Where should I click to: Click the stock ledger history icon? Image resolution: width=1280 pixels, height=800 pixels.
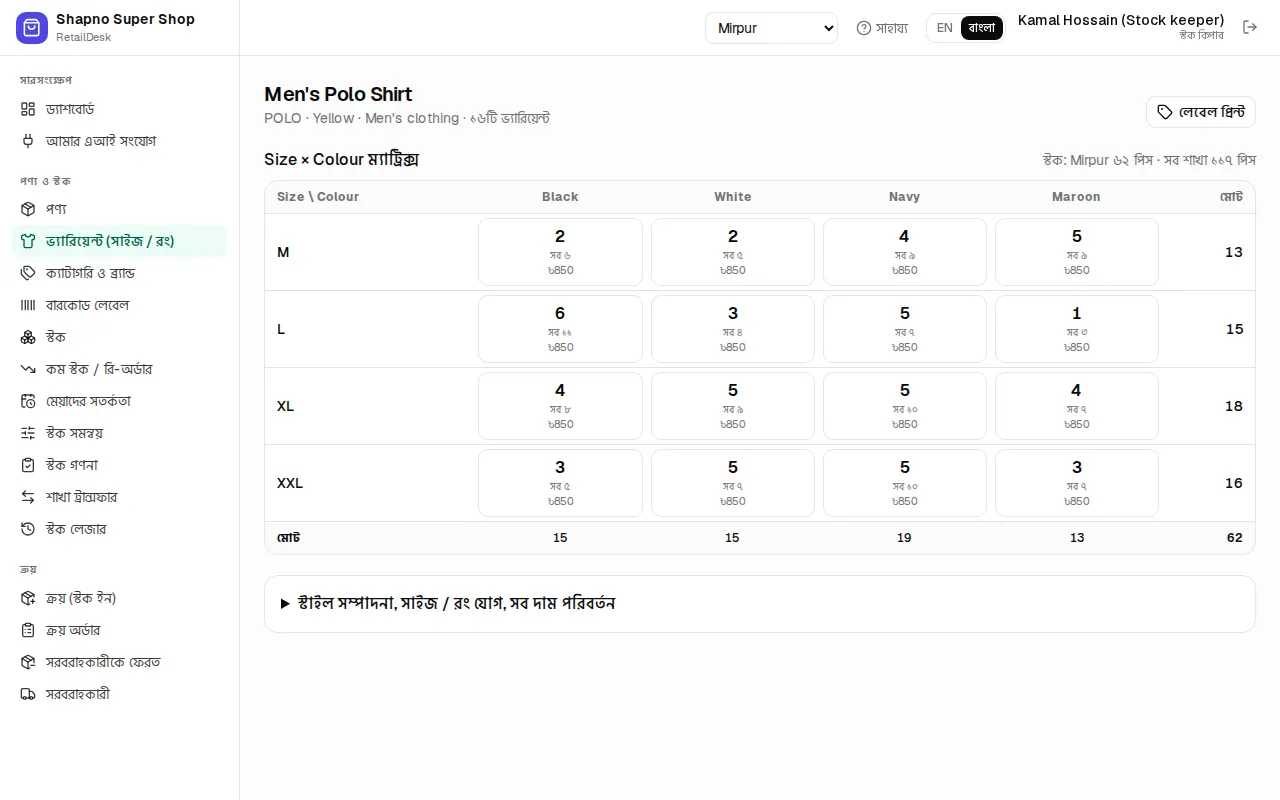(x=28, y=529)
